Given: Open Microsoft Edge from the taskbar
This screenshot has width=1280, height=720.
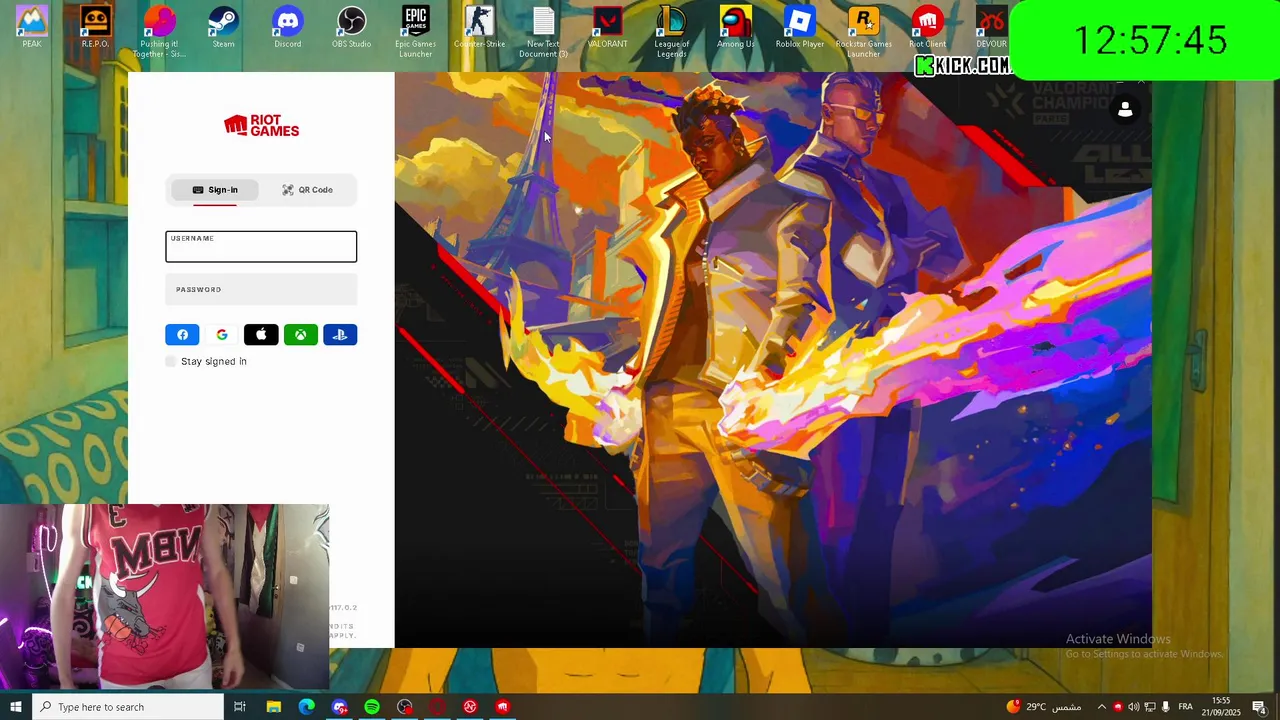Looking at the screenshot, I should tap(306, 707).
